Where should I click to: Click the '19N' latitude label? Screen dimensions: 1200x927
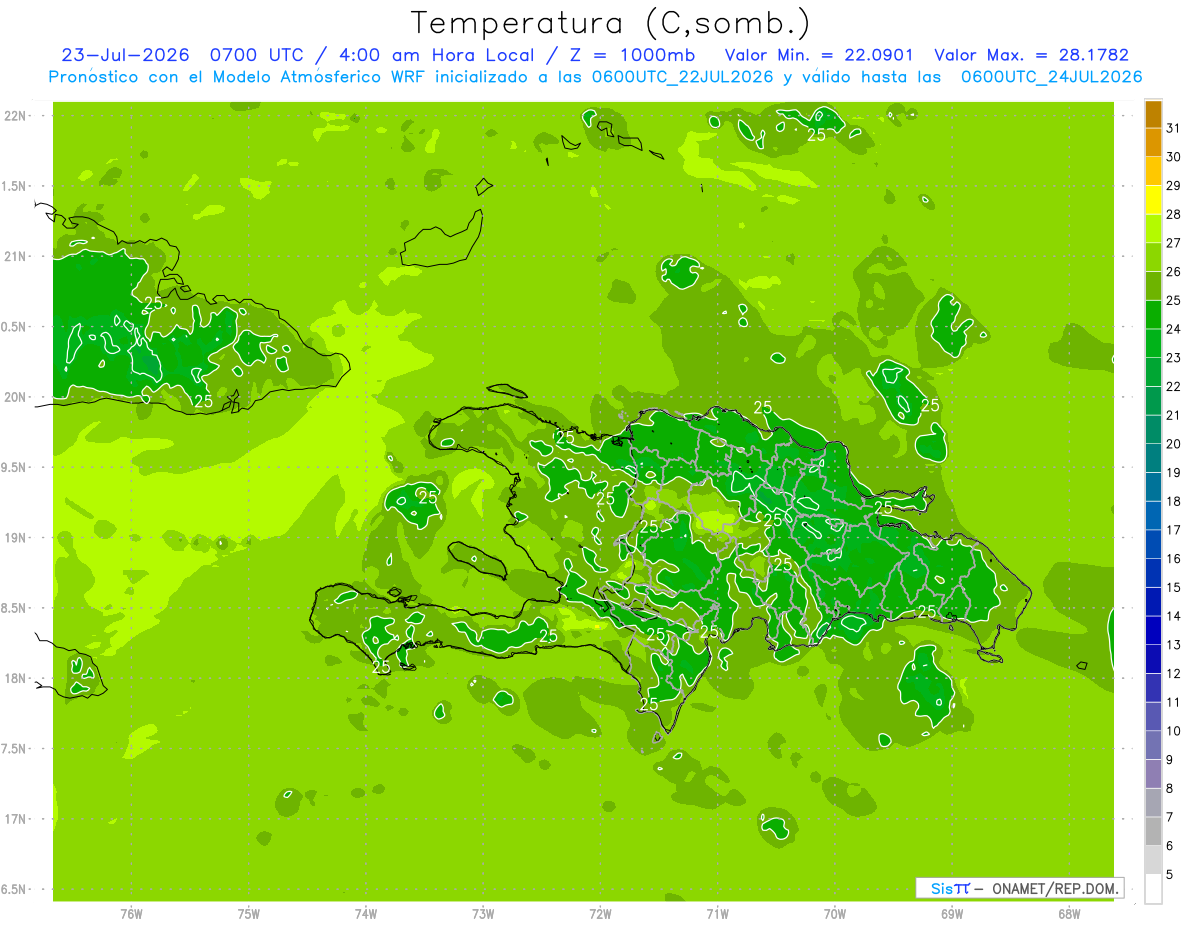point(15,538)
